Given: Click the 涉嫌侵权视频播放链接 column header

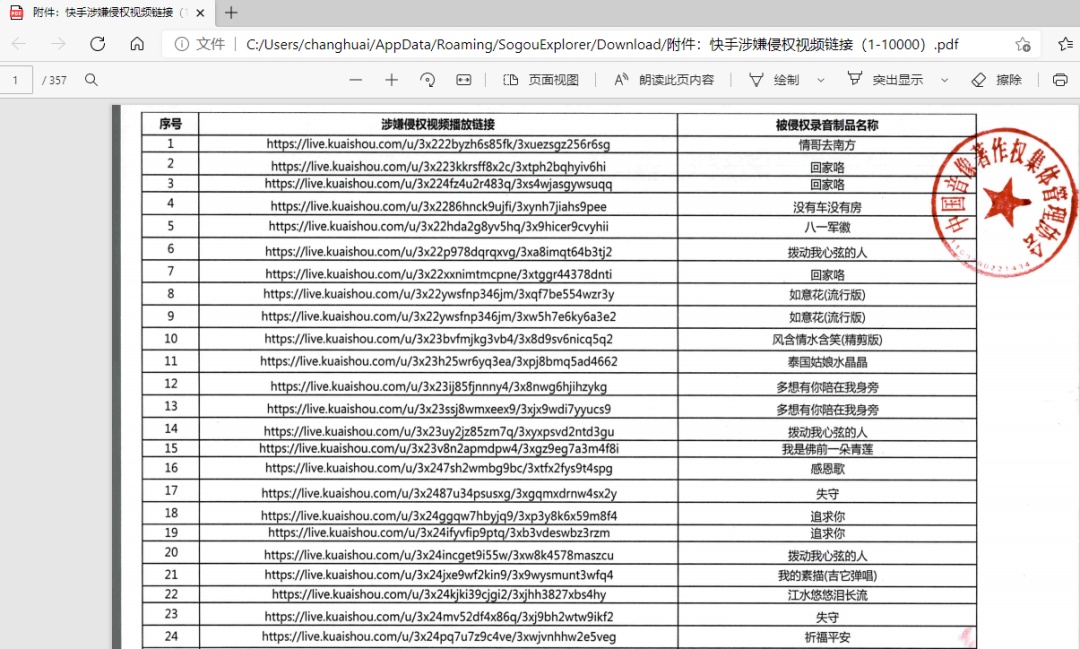Looking at the screenshot, I should coord(438,124).
